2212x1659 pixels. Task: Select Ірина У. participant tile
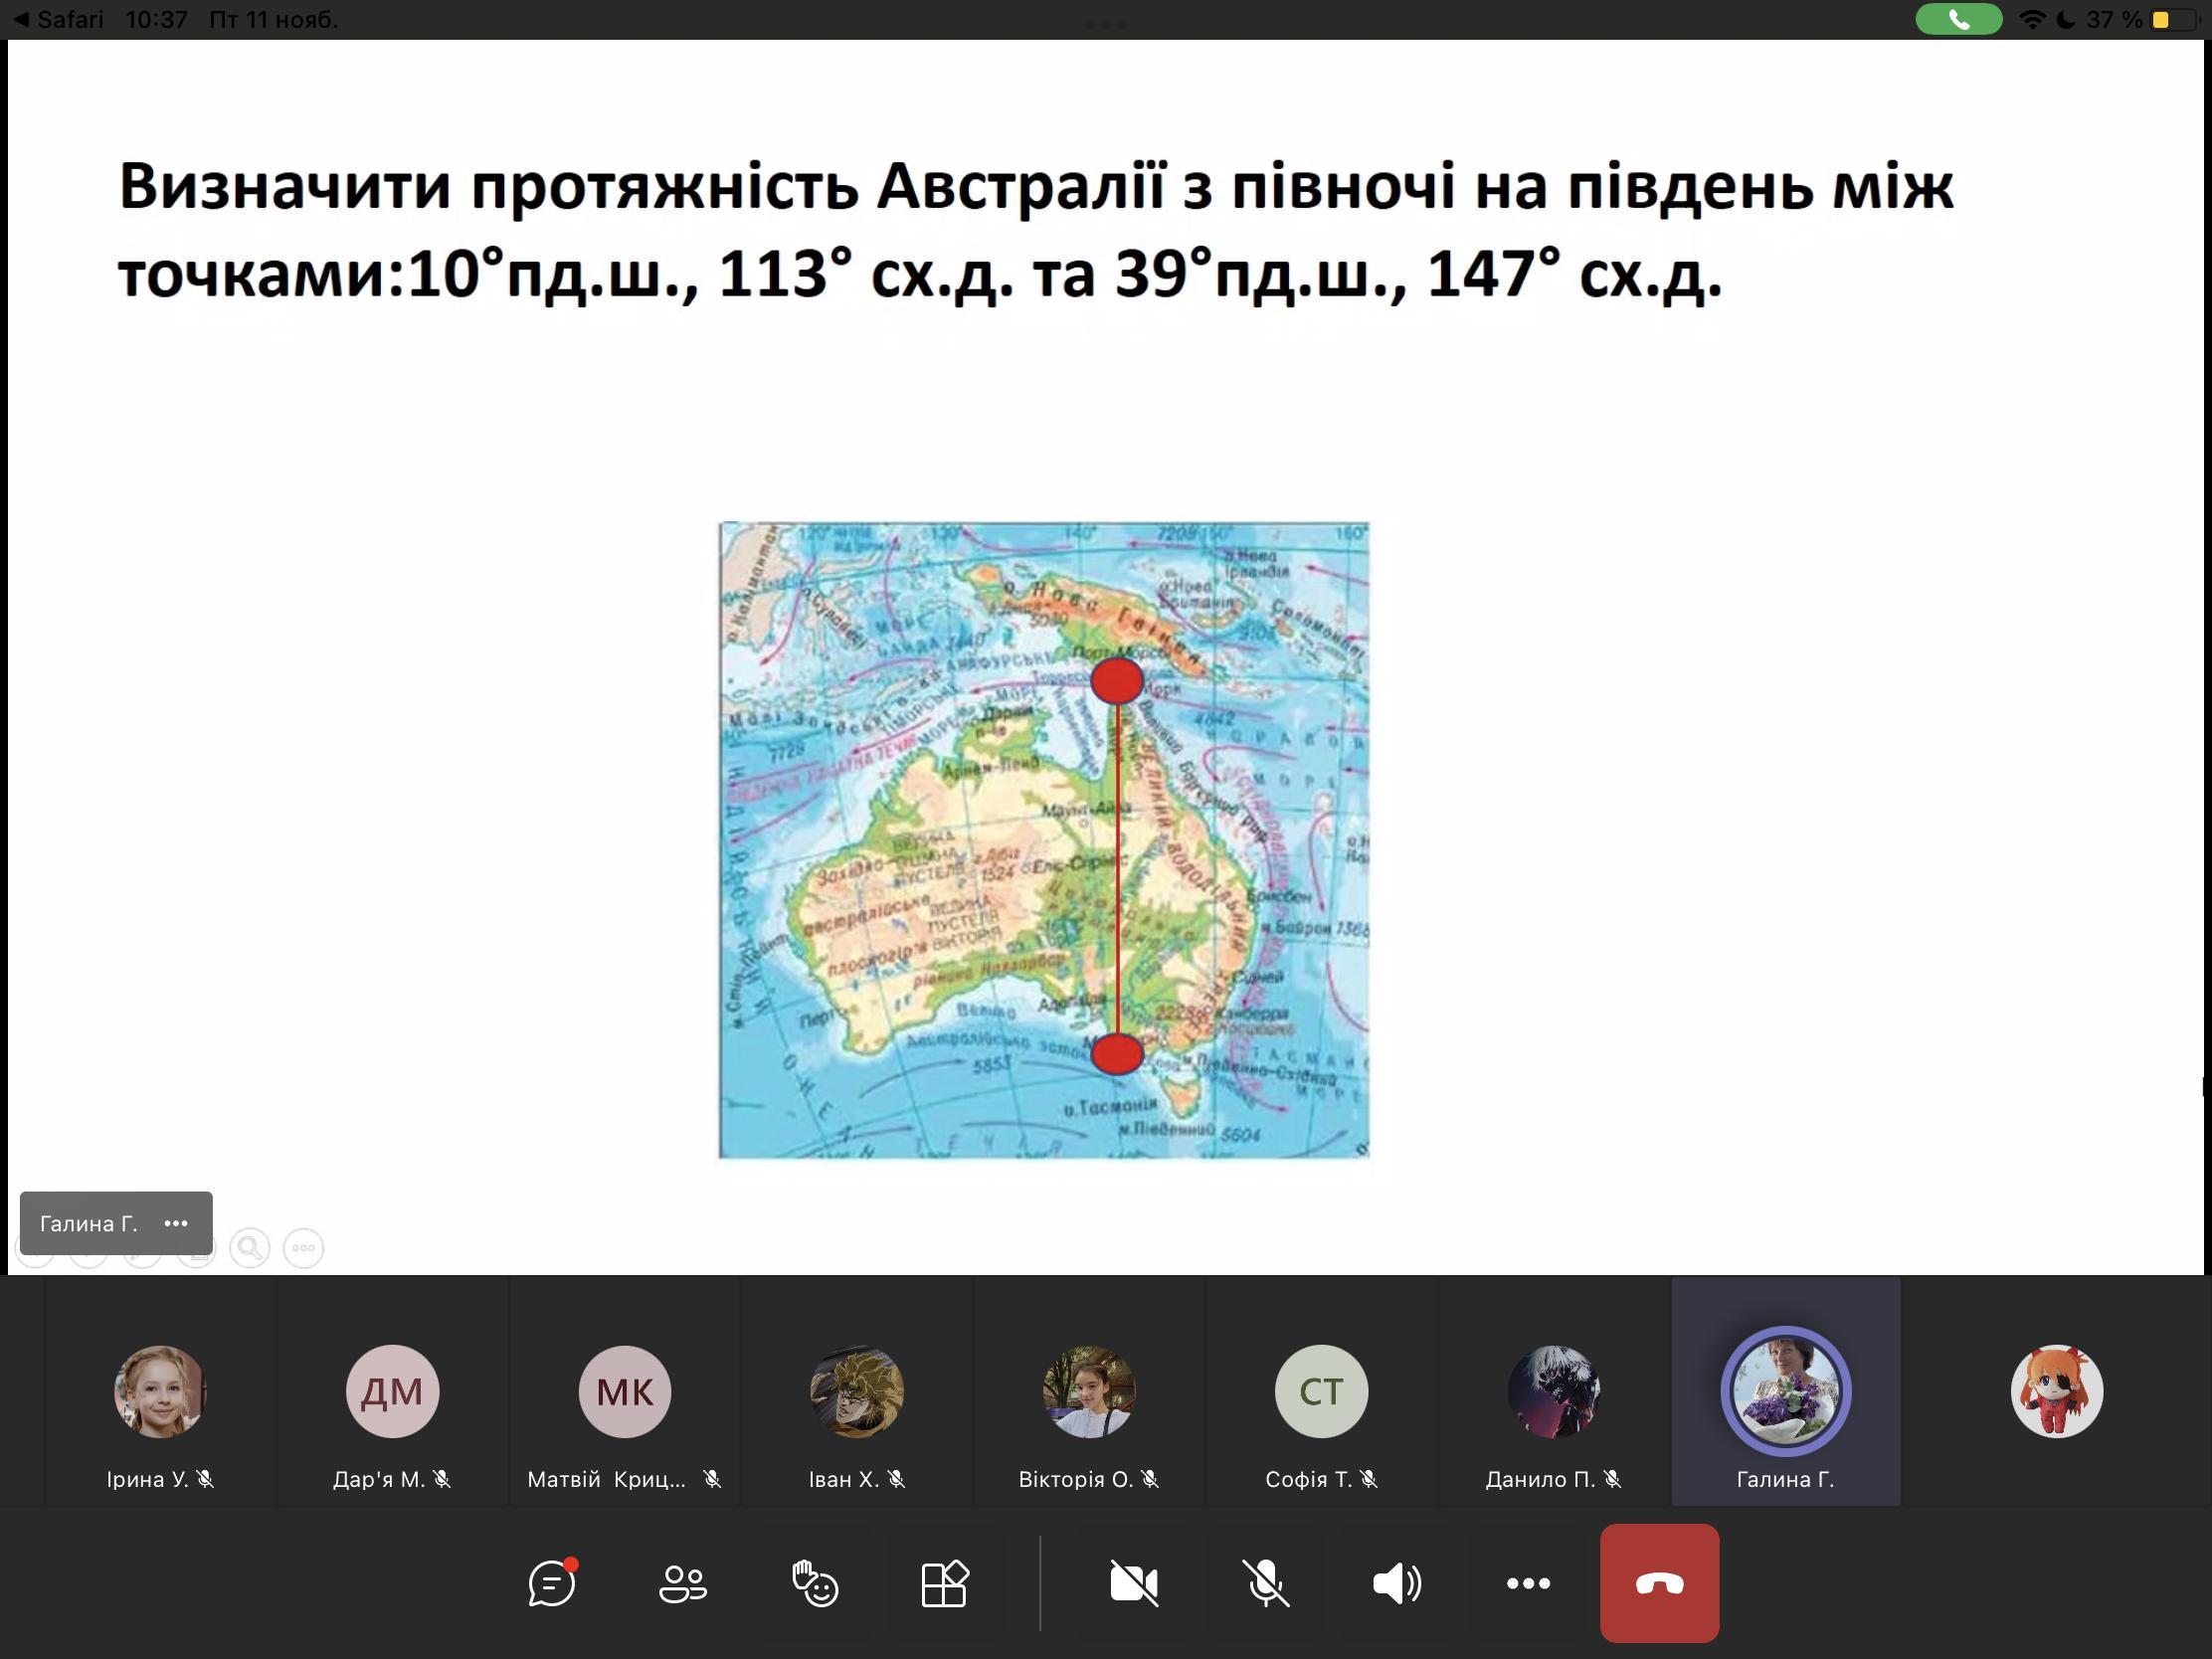(160, 1391)
